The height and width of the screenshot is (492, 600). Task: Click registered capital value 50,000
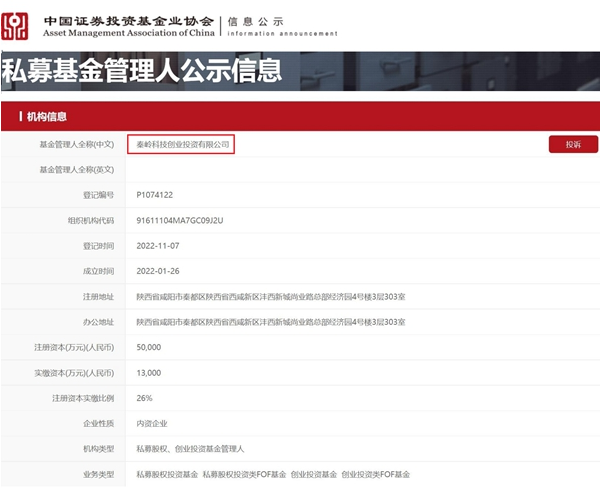point(148,347)
